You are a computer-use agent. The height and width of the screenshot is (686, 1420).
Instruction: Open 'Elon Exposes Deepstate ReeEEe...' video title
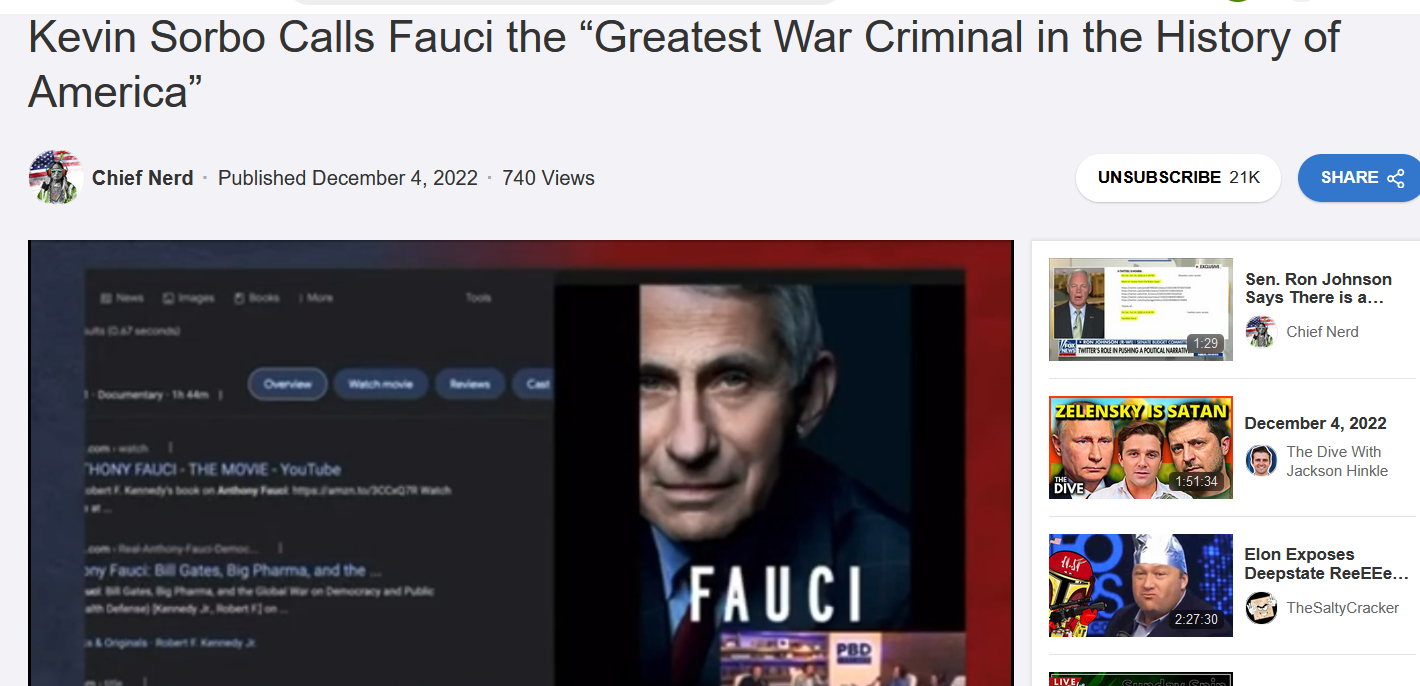(x=1326, y=564)
